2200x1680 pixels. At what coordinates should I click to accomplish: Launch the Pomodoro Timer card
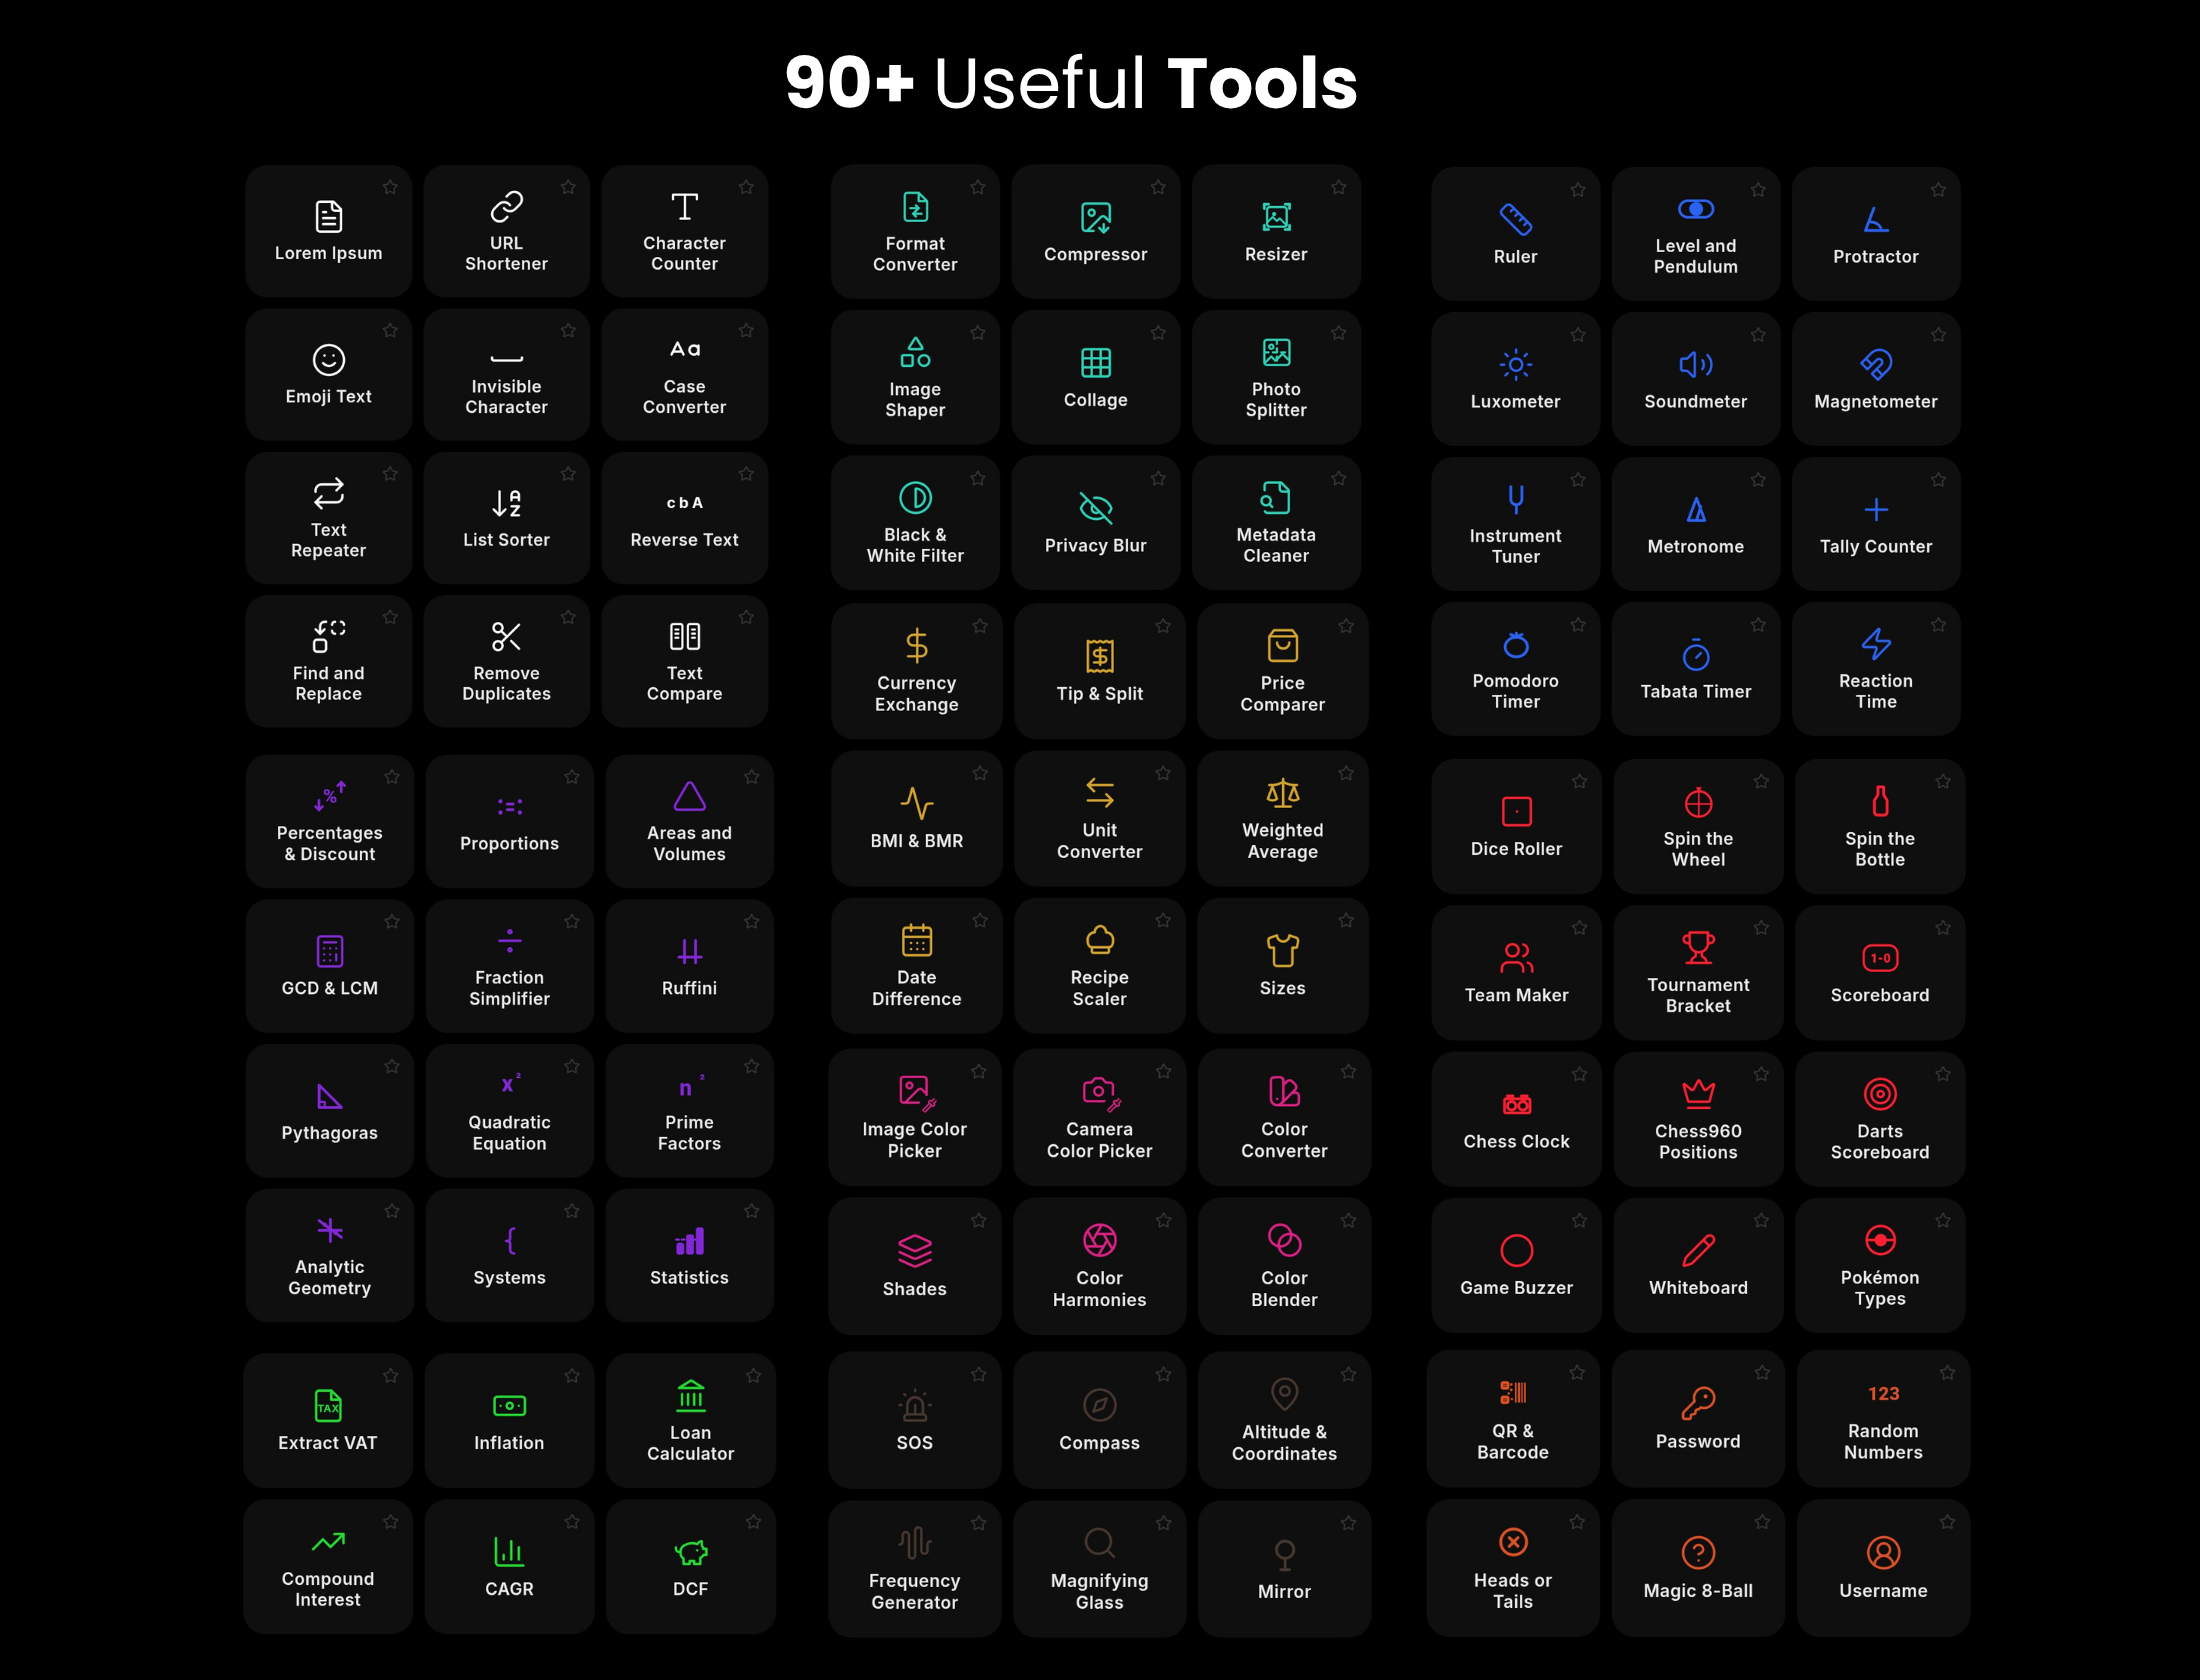point(1516,669)
